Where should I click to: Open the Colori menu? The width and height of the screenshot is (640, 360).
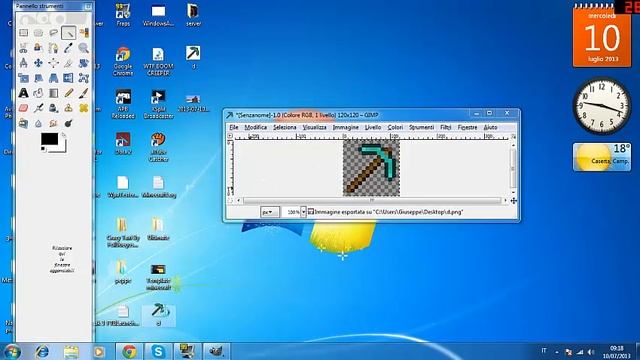point(395,127)
